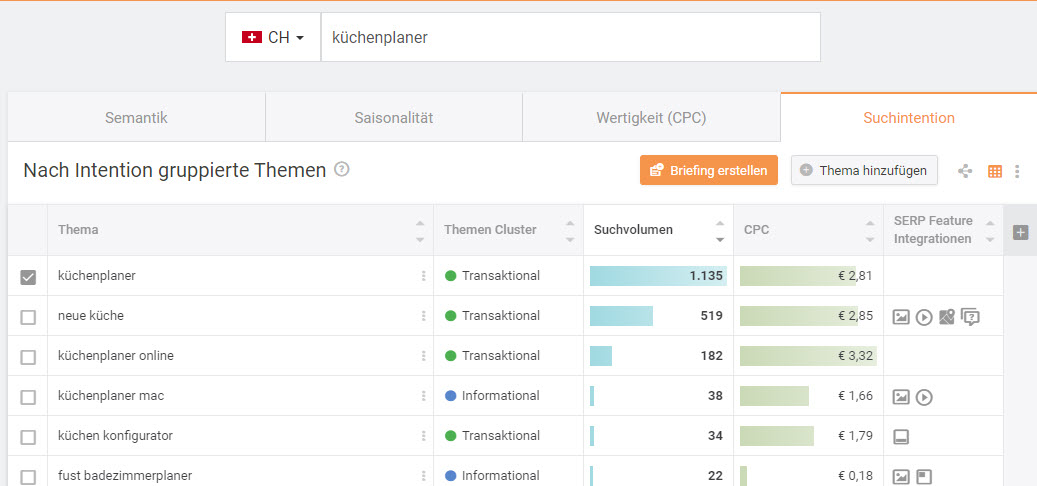The image size is (1037, 486).
Task: Check the küchenplaner online row checkbox
Action: pyautogui.click(x=28, y=357)
